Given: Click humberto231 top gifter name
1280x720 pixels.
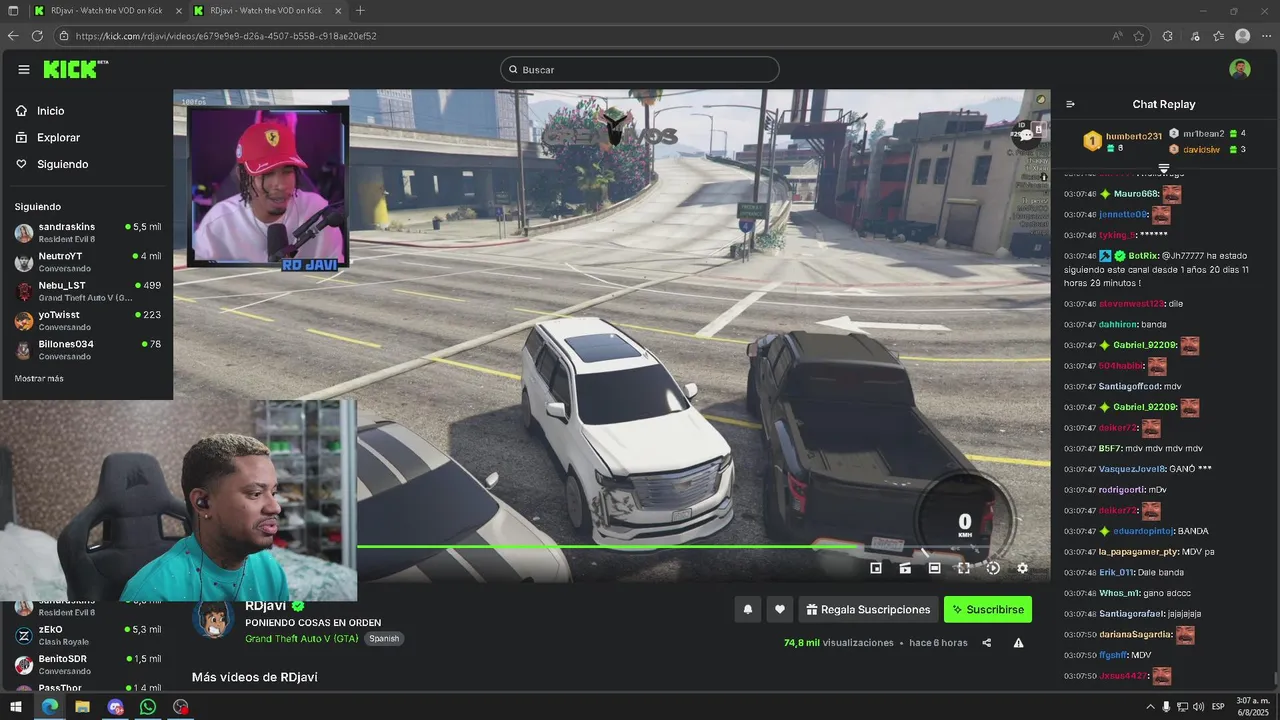Looking at the screenshot, I should tap(1134, 136).
